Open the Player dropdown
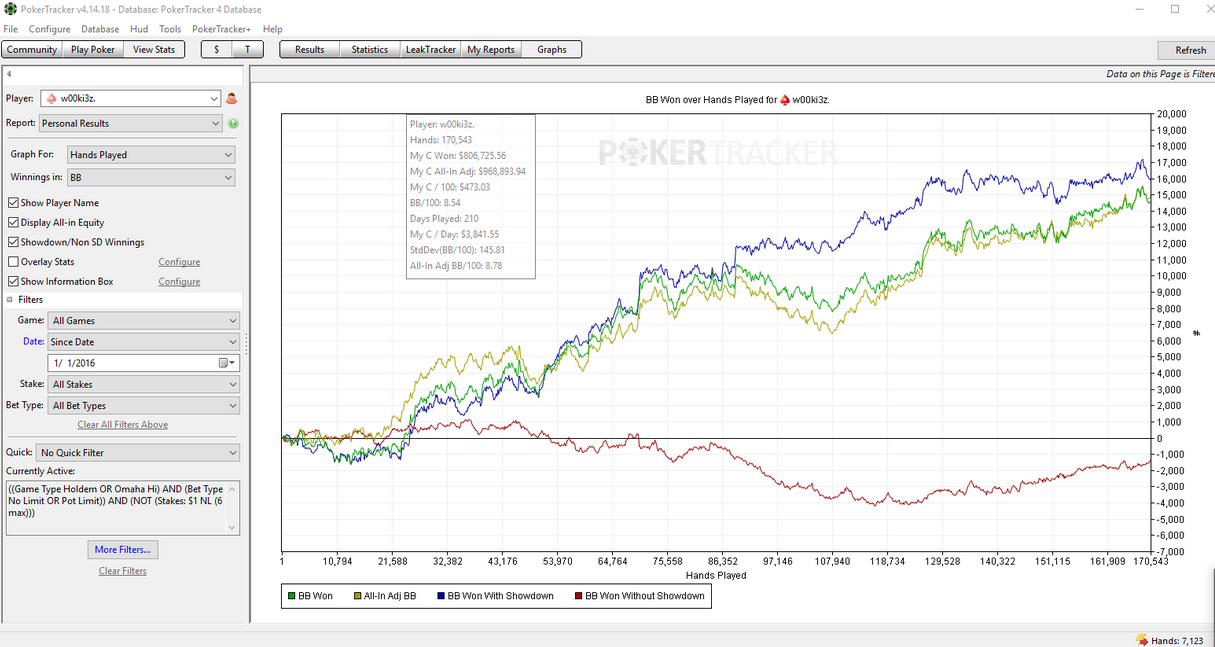1215x647 pixels. [130, 98]
